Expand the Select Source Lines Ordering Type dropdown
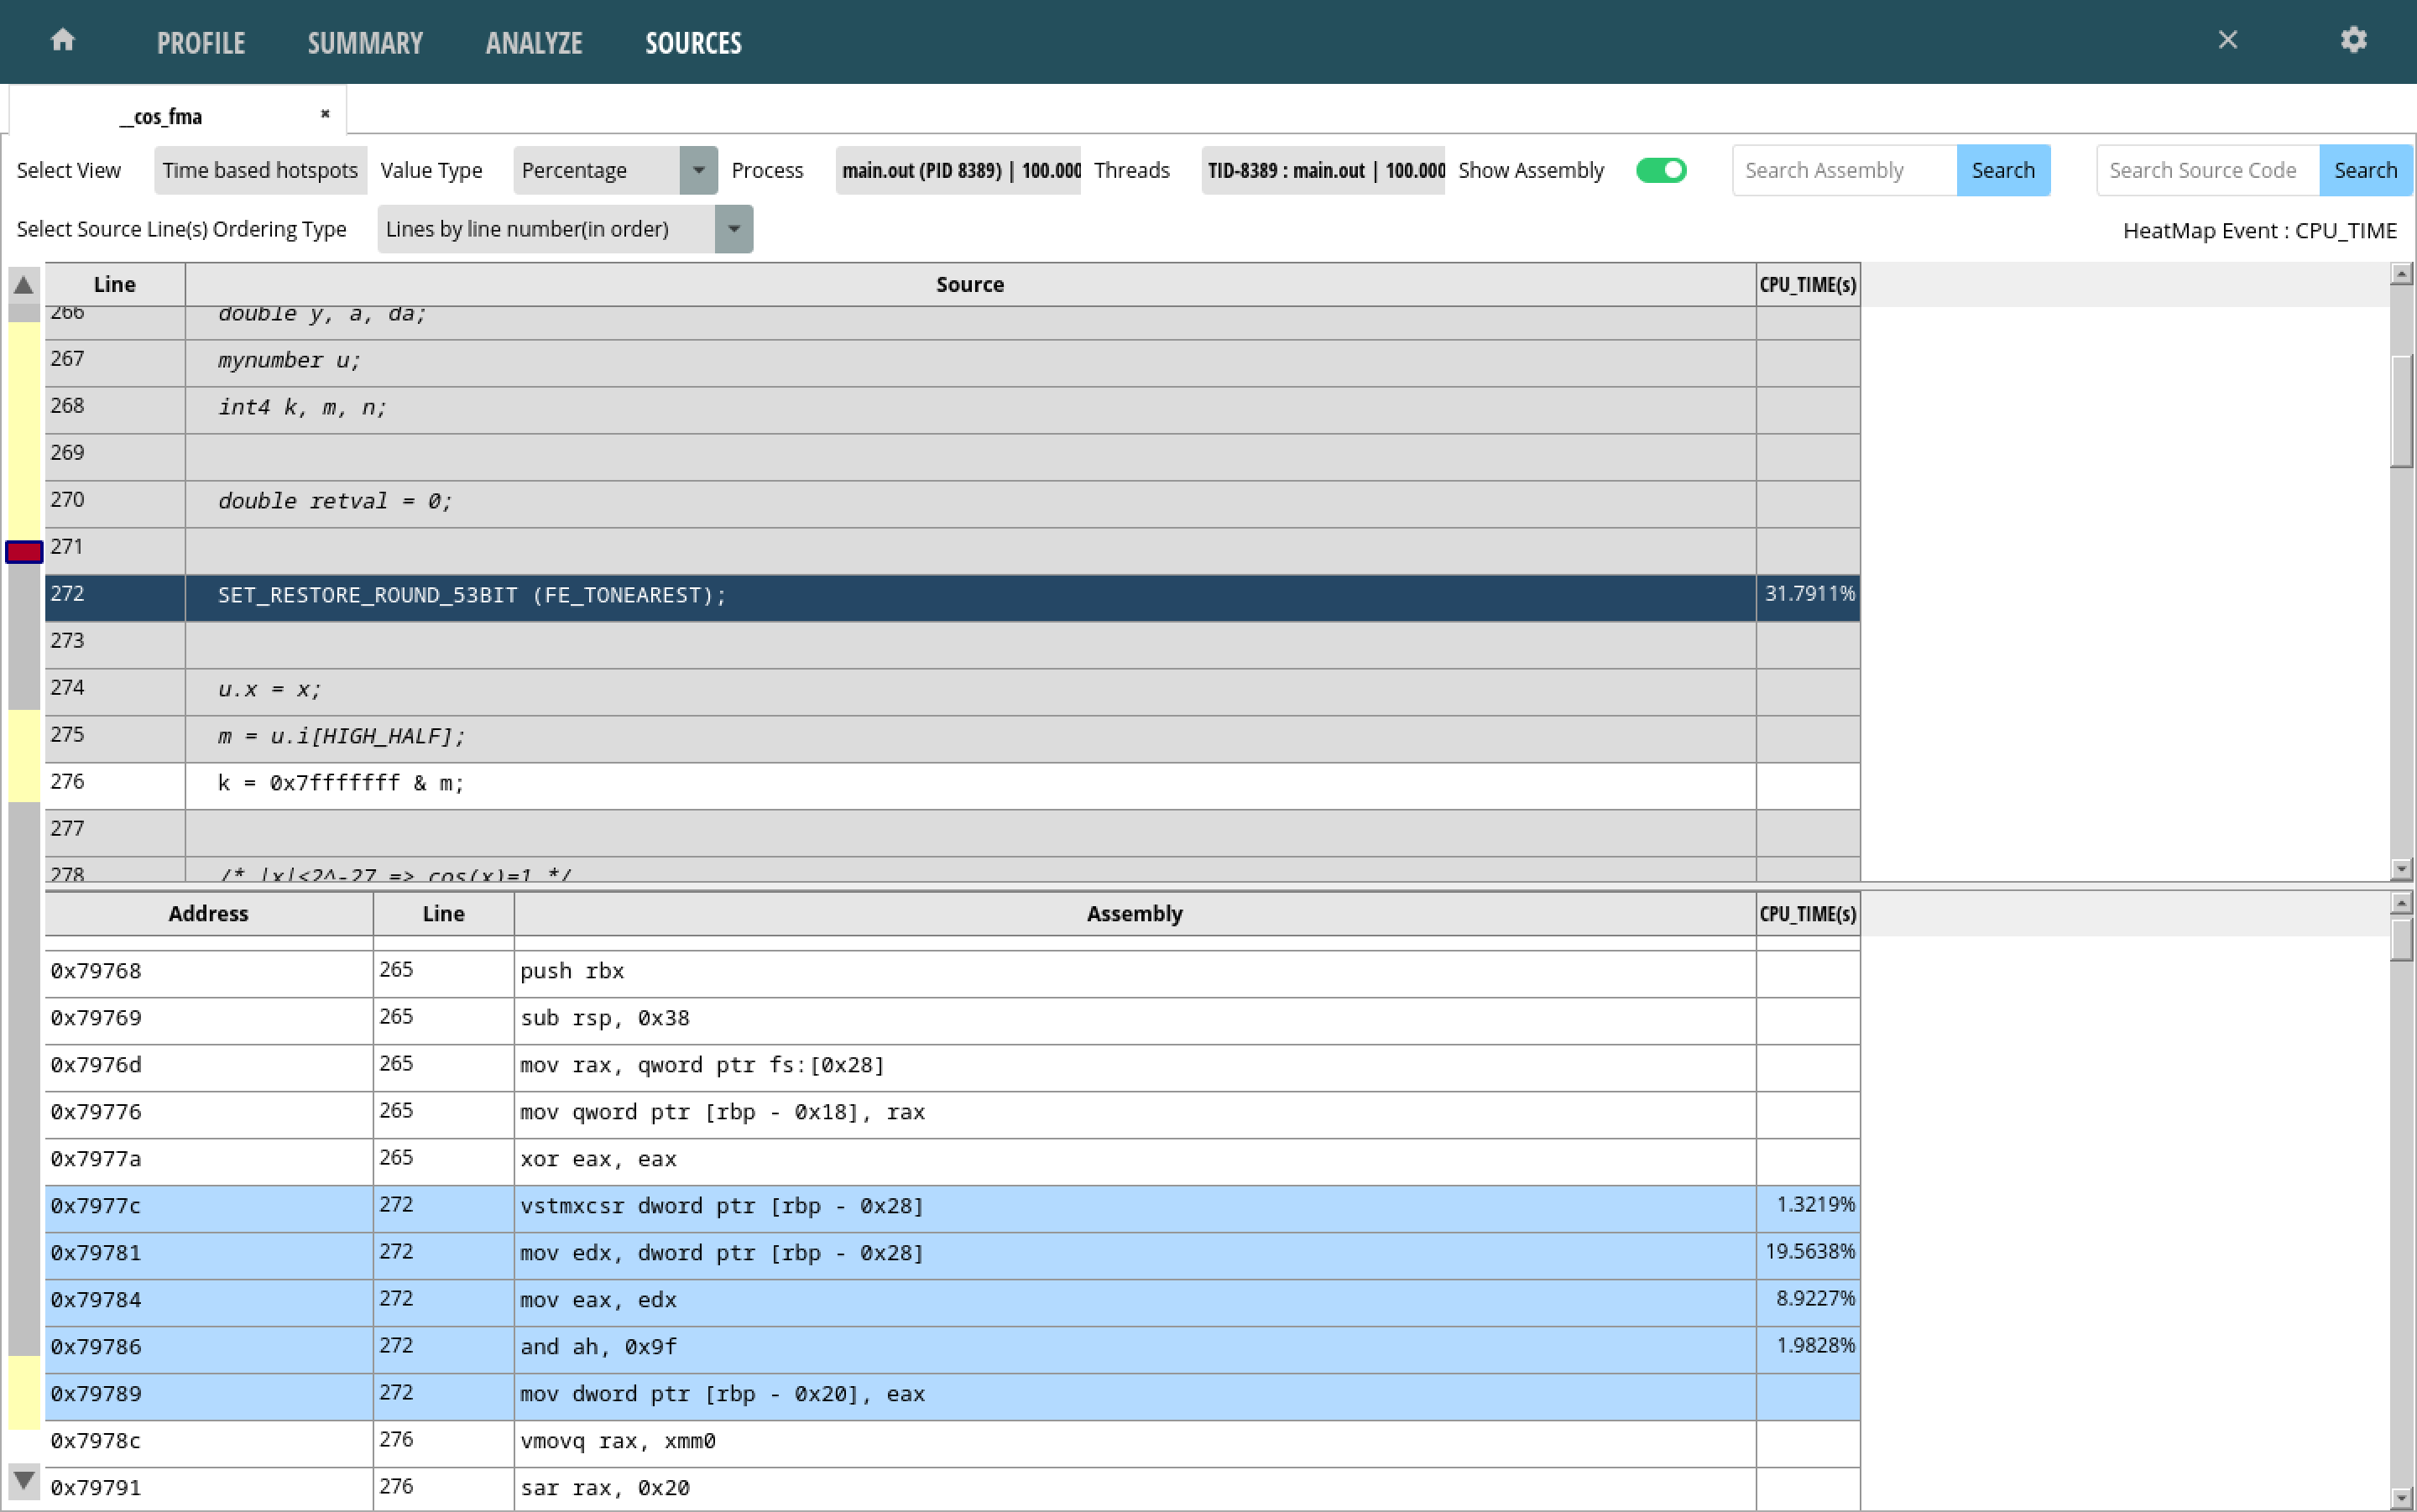The width and height of the screenshot is (2417, 1512). click(x=733, y=228)
